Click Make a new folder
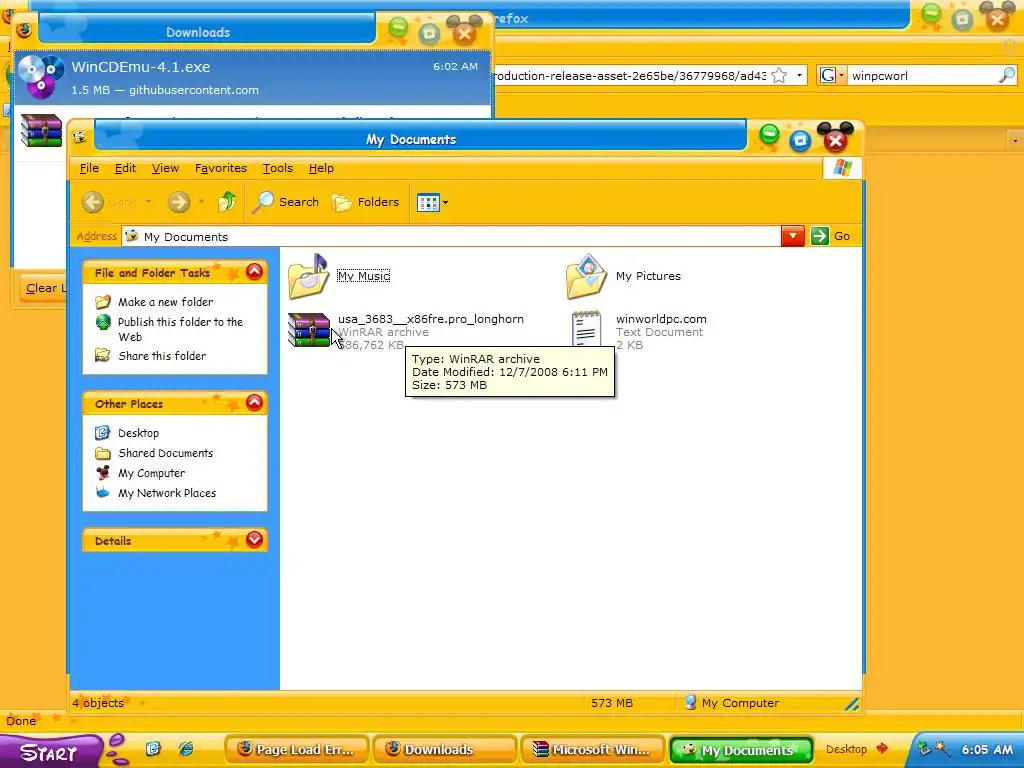The image size is (1024, 768). [165, 302]
